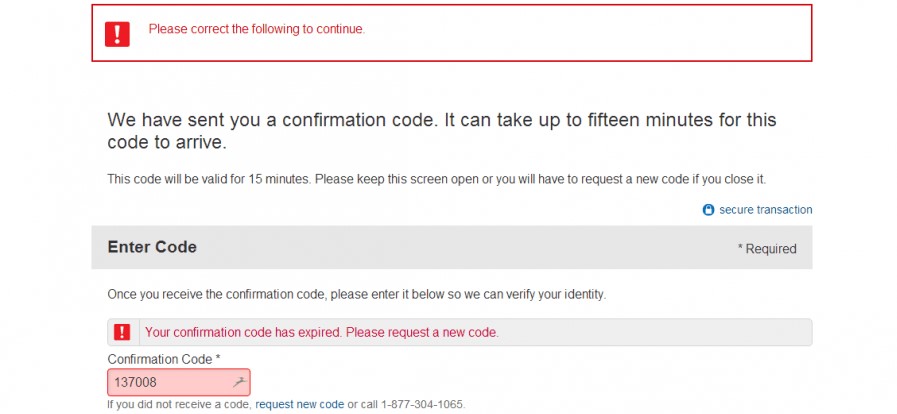Click the "Please correct the following" message
The image size is (897, 414).
(x=257, y=29)
